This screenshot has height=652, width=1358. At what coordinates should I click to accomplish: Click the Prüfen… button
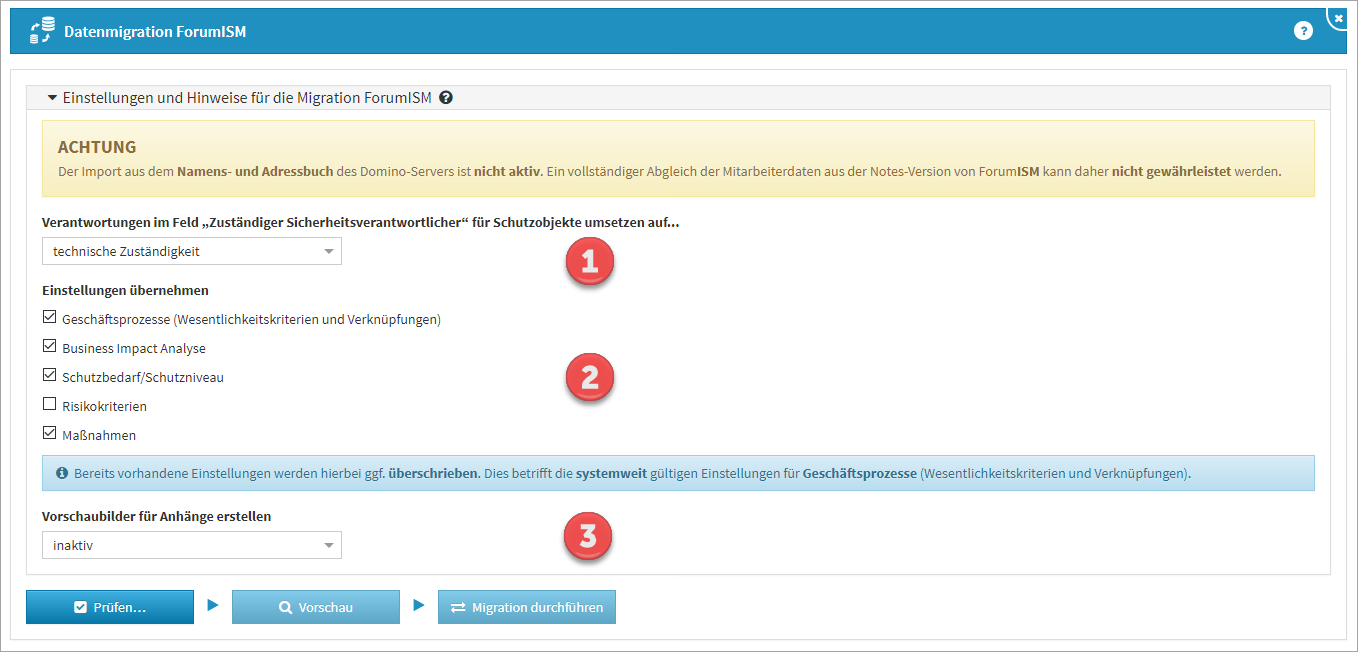[110, 607]
